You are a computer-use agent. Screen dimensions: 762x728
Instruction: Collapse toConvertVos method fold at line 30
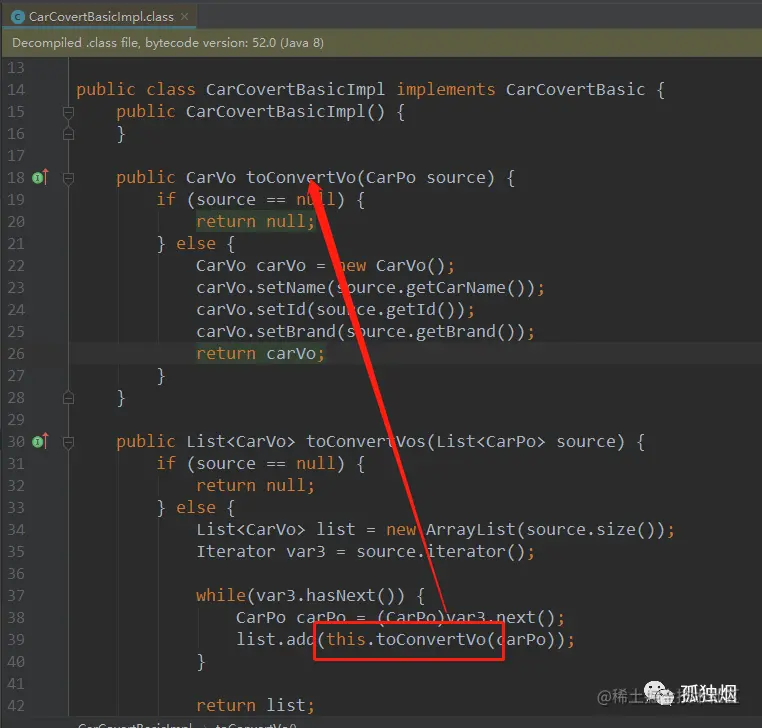(69, 442)
